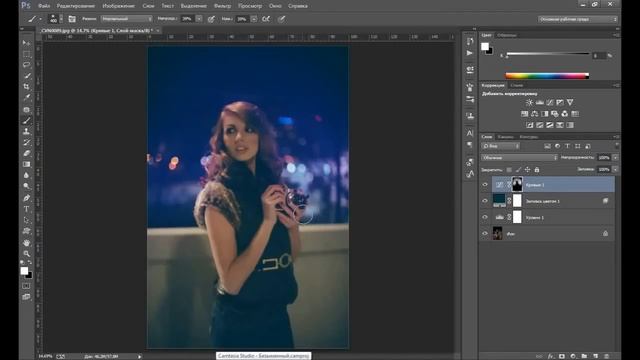Open the workspace switcher dropdown
This screenshot has height=360, width=640.
click(x=578, y=19)
